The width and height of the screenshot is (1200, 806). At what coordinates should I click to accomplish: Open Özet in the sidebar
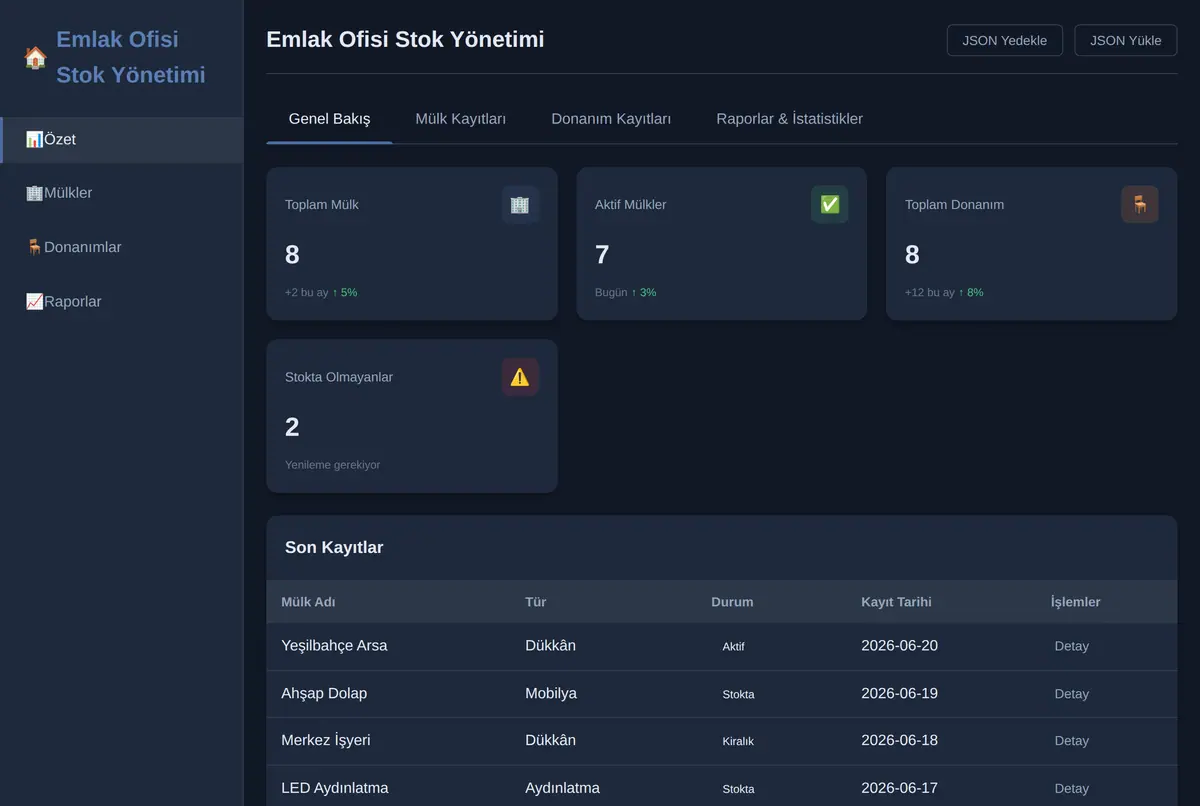click(x=121, y=140)
